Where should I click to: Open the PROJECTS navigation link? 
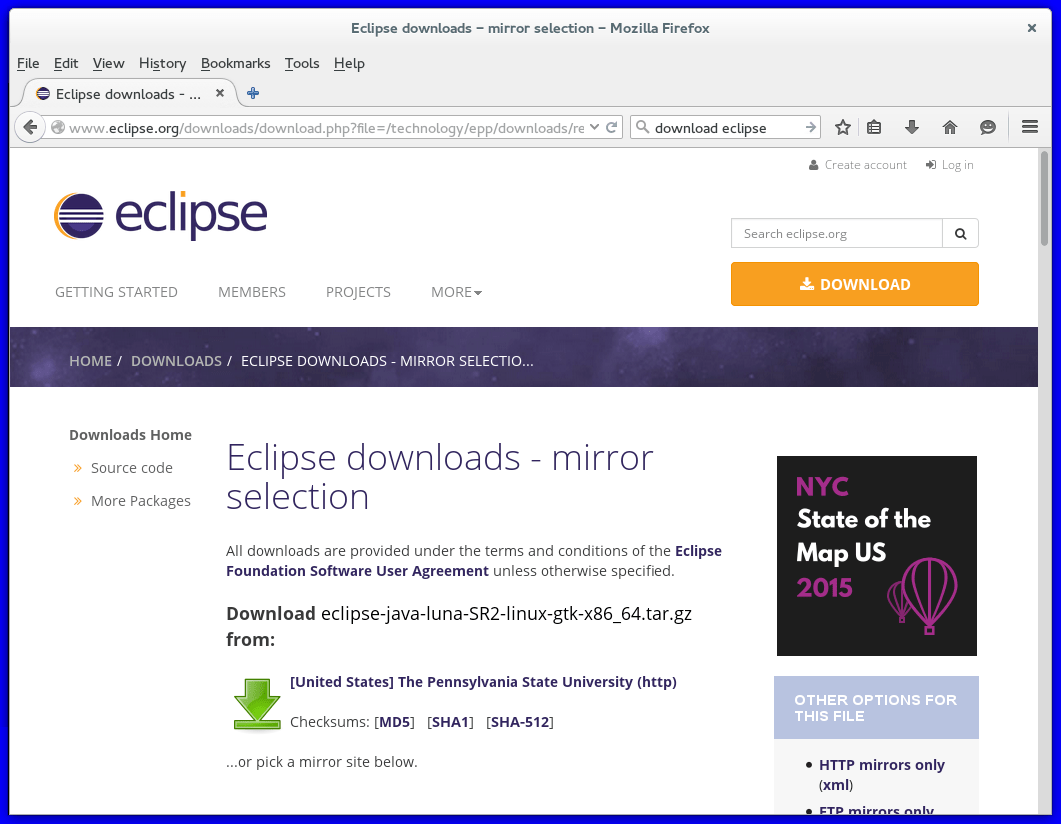[358, 292]
